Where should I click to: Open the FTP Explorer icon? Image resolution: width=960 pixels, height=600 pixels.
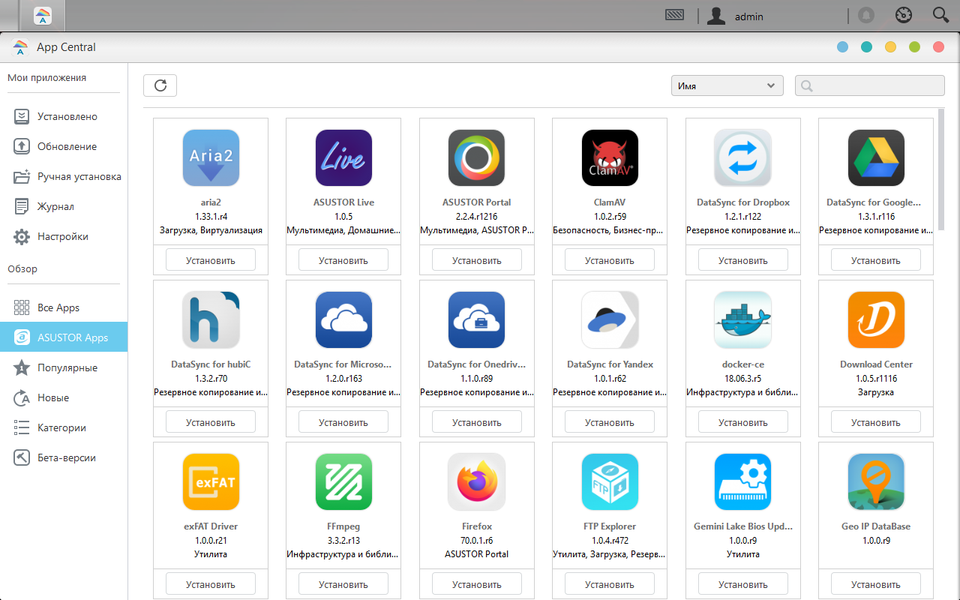pos(610,482)
